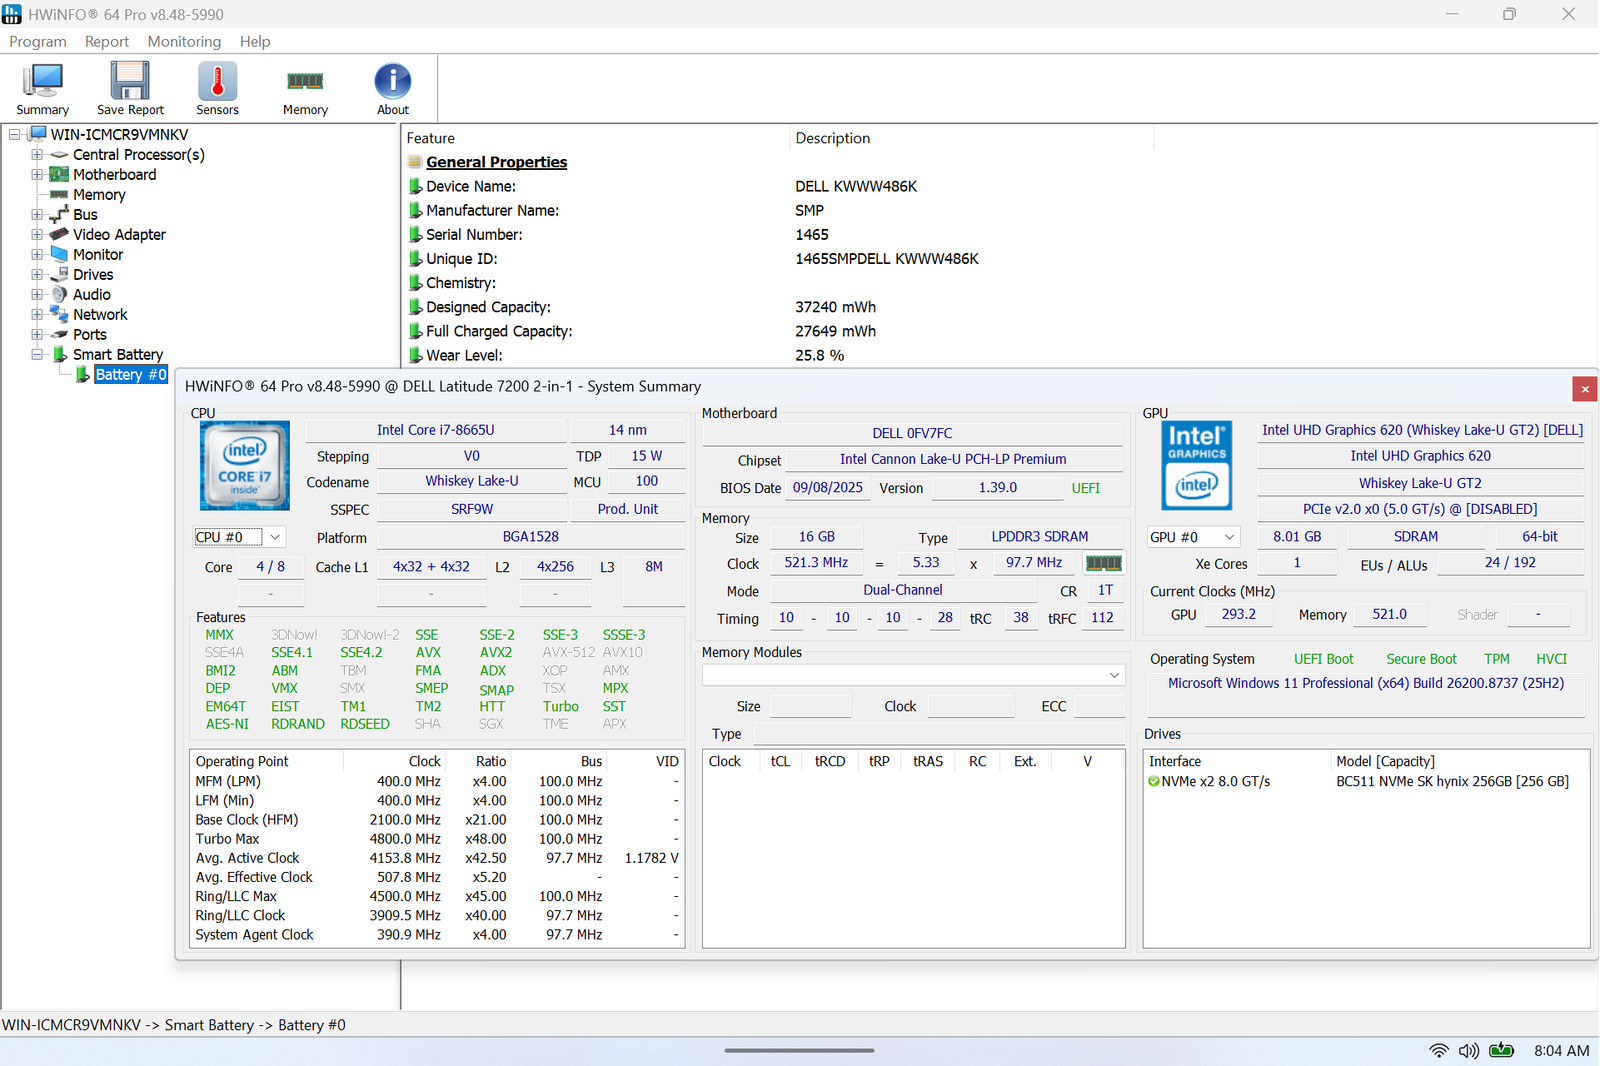1600x1066 pixels.
Task: Click the Windows 11 Professional OS text
Action: [1366, 683]
